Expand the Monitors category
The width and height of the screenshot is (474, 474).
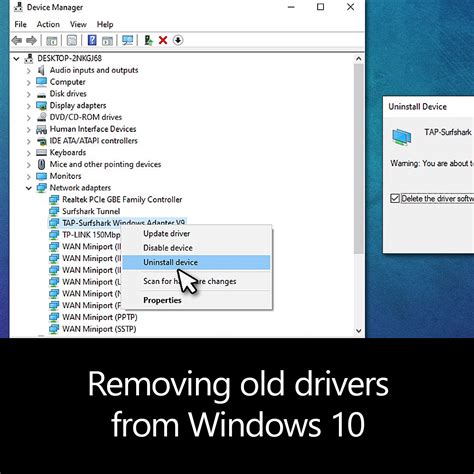(29, 177)
